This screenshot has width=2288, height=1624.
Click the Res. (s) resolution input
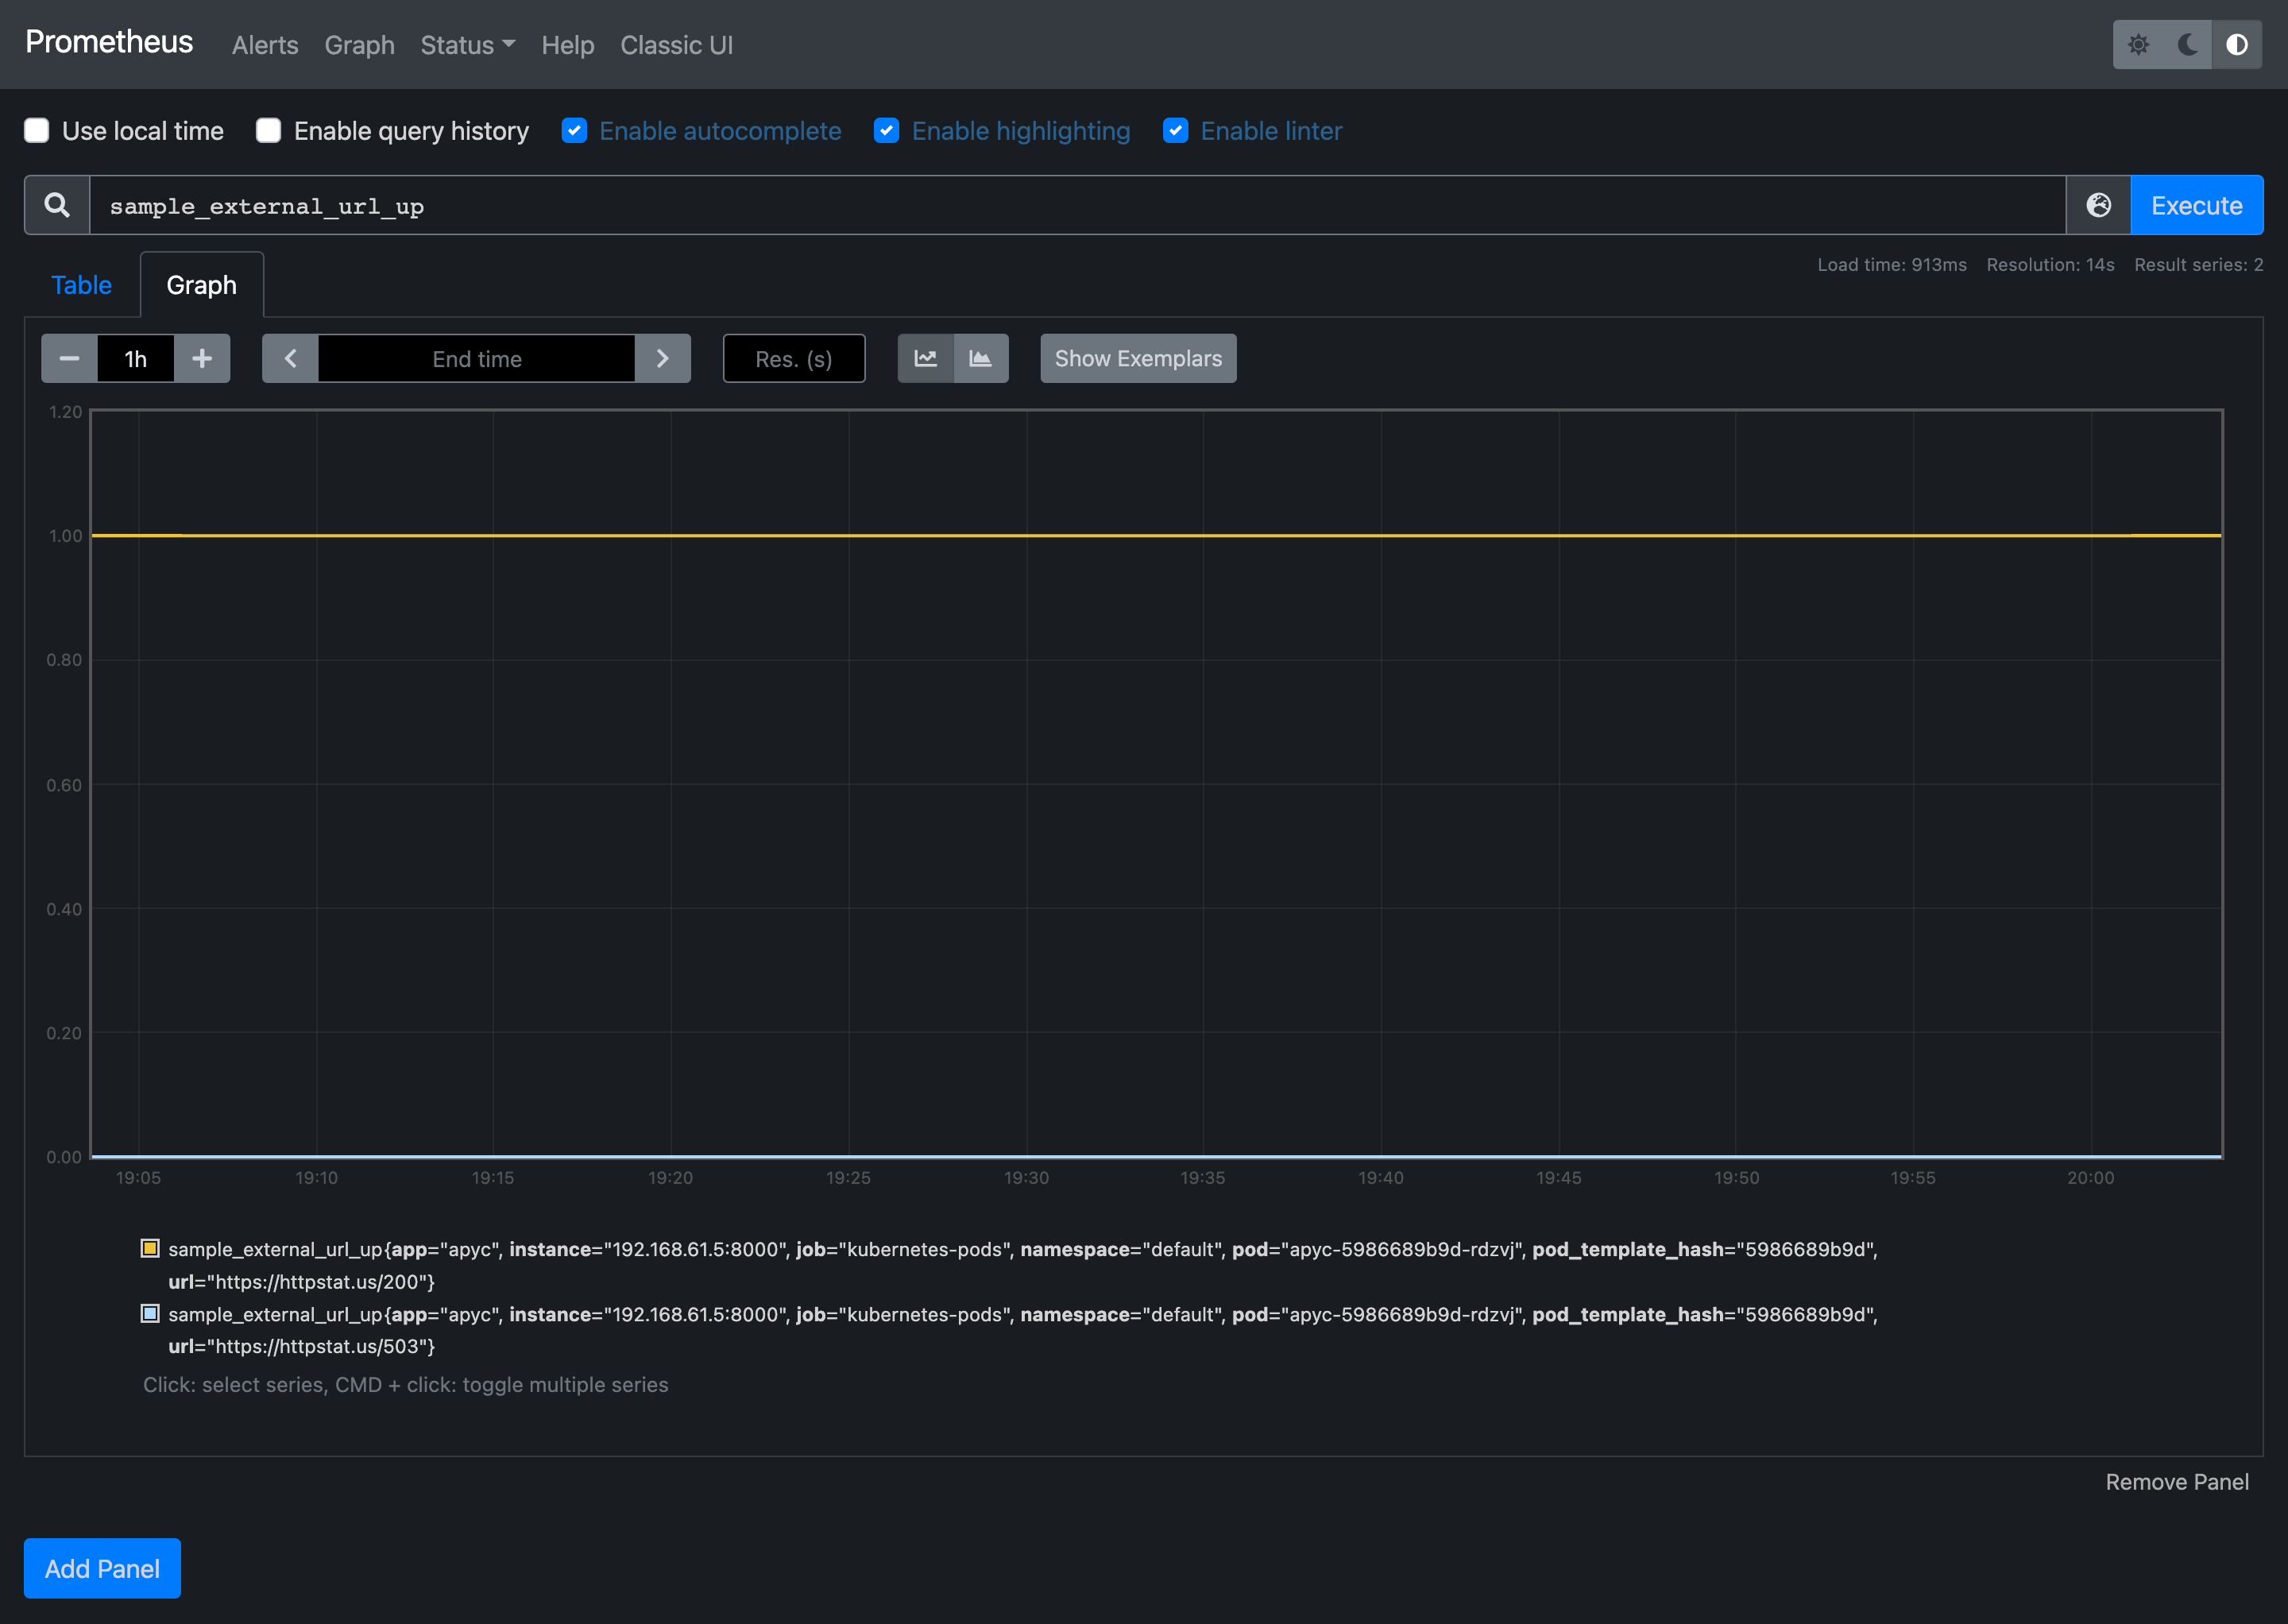click(793, 358)
